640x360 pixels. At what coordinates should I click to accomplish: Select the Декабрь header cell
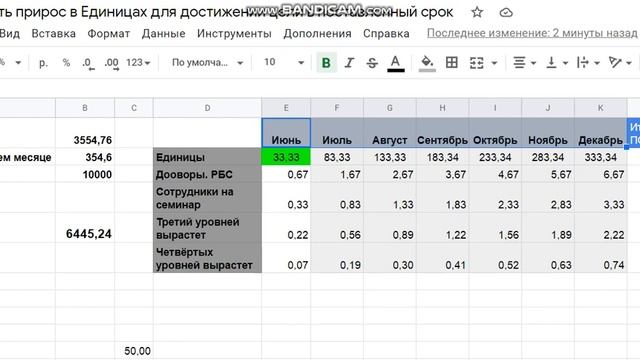point(600,133)
